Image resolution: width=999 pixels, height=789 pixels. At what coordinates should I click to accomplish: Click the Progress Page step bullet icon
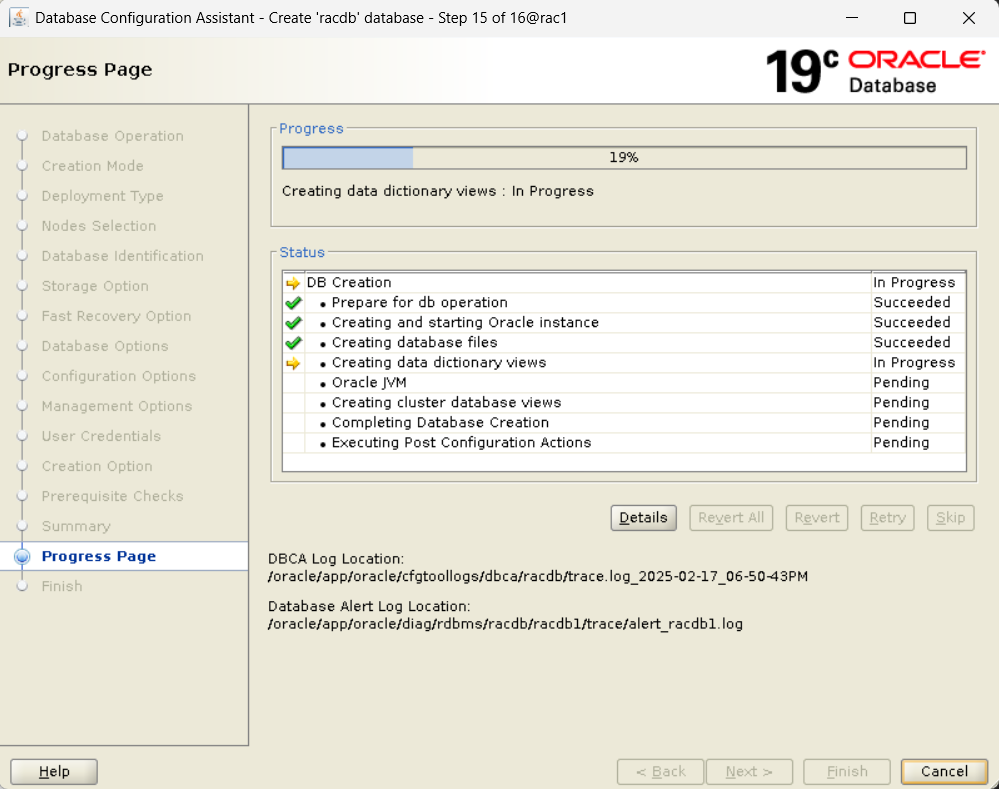coord(22,556)
